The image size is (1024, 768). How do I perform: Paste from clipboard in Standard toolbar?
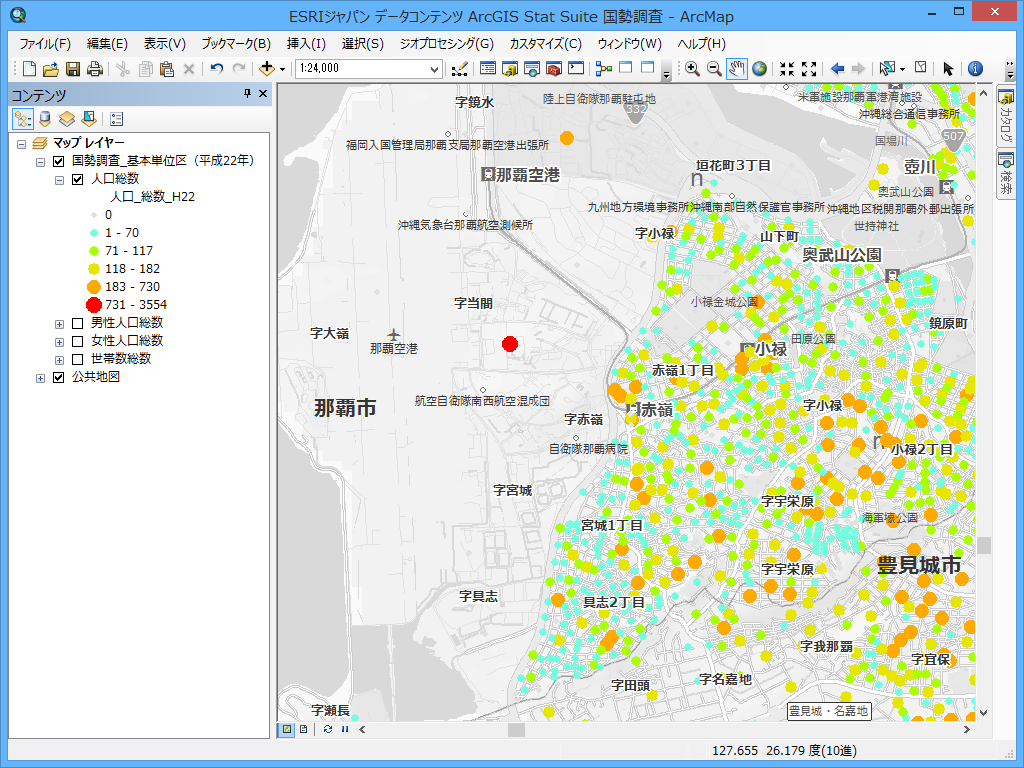(x=167, y=69)
